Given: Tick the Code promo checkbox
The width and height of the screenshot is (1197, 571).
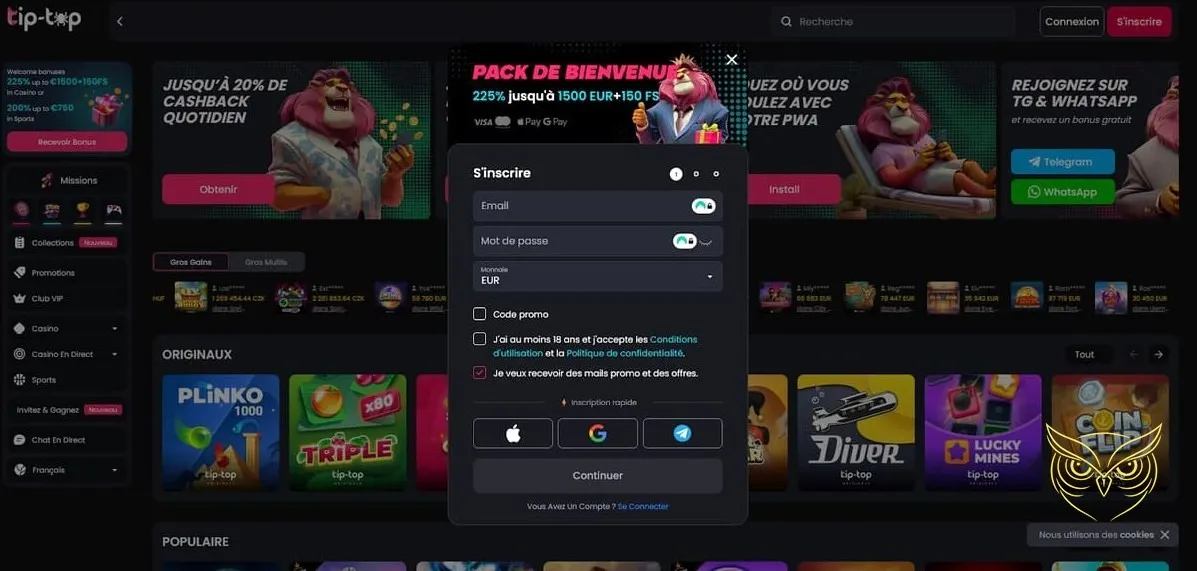Looking at the screenshot, I should pos(479,314).
